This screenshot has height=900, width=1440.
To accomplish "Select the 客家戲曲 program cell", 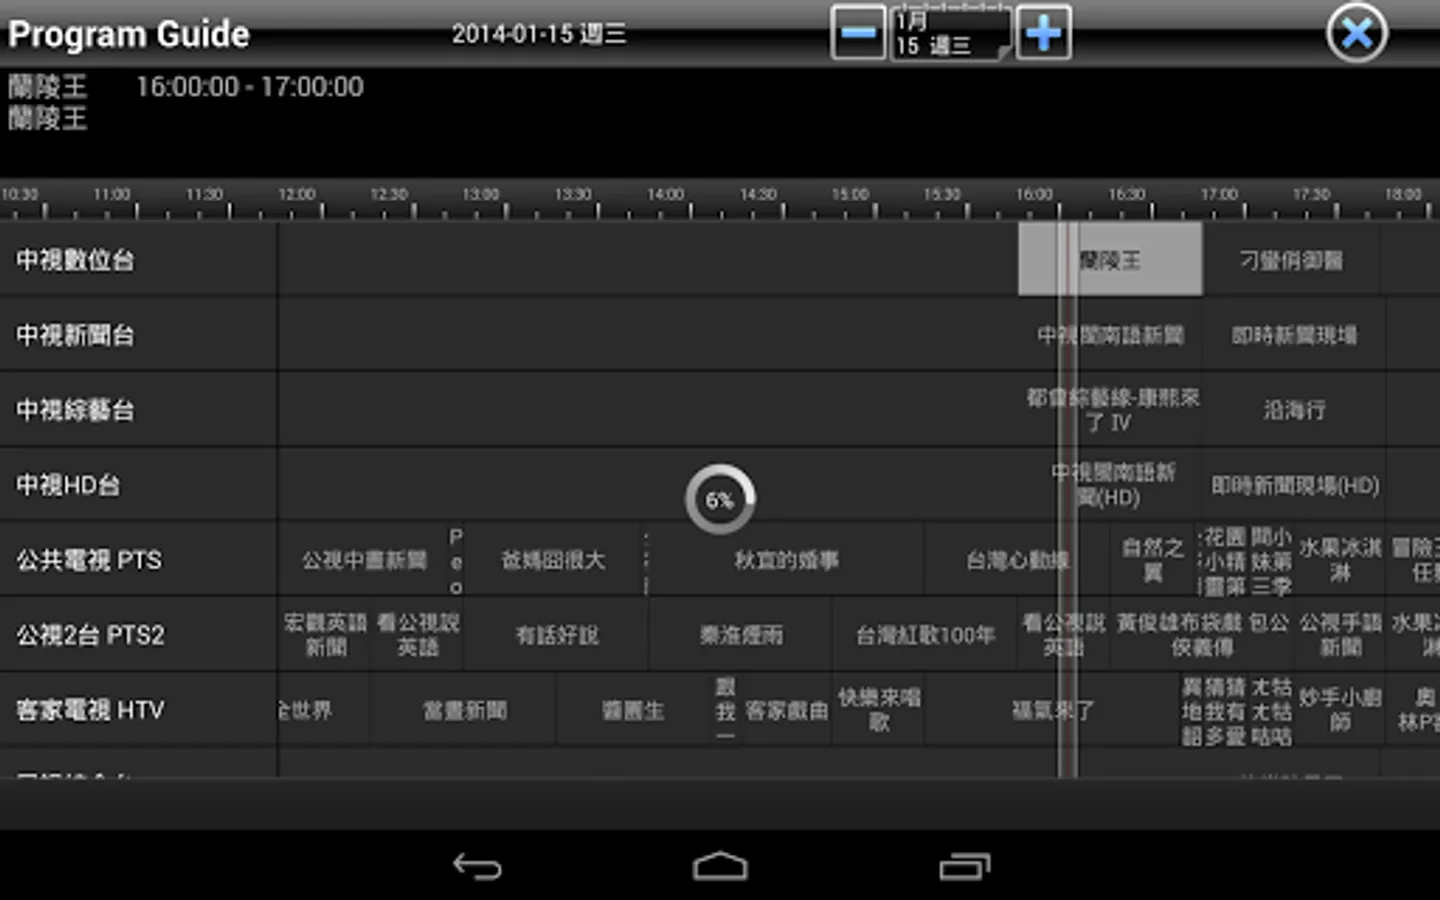I will [786, 710].
